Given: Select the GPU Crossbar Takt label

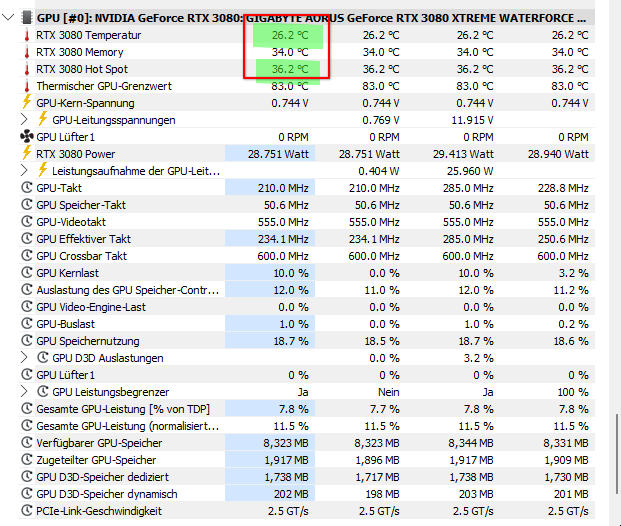Looking at the screenshot, I should (x=81, y=256).
